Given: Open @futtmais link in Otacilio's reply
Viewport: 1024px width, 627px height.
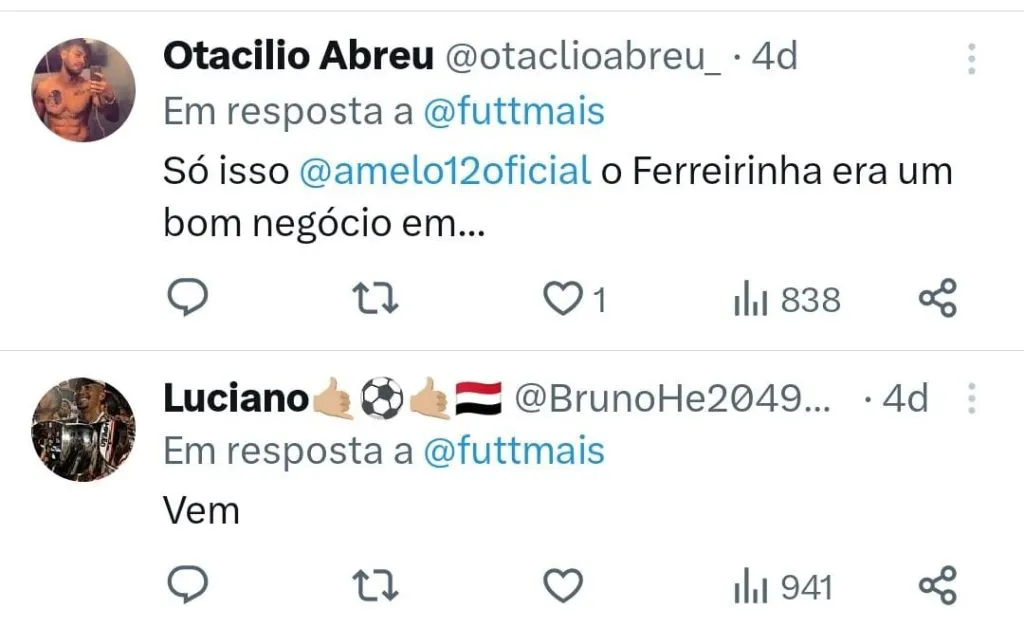Looking at the screenshot, I should [x=514, y=112].
